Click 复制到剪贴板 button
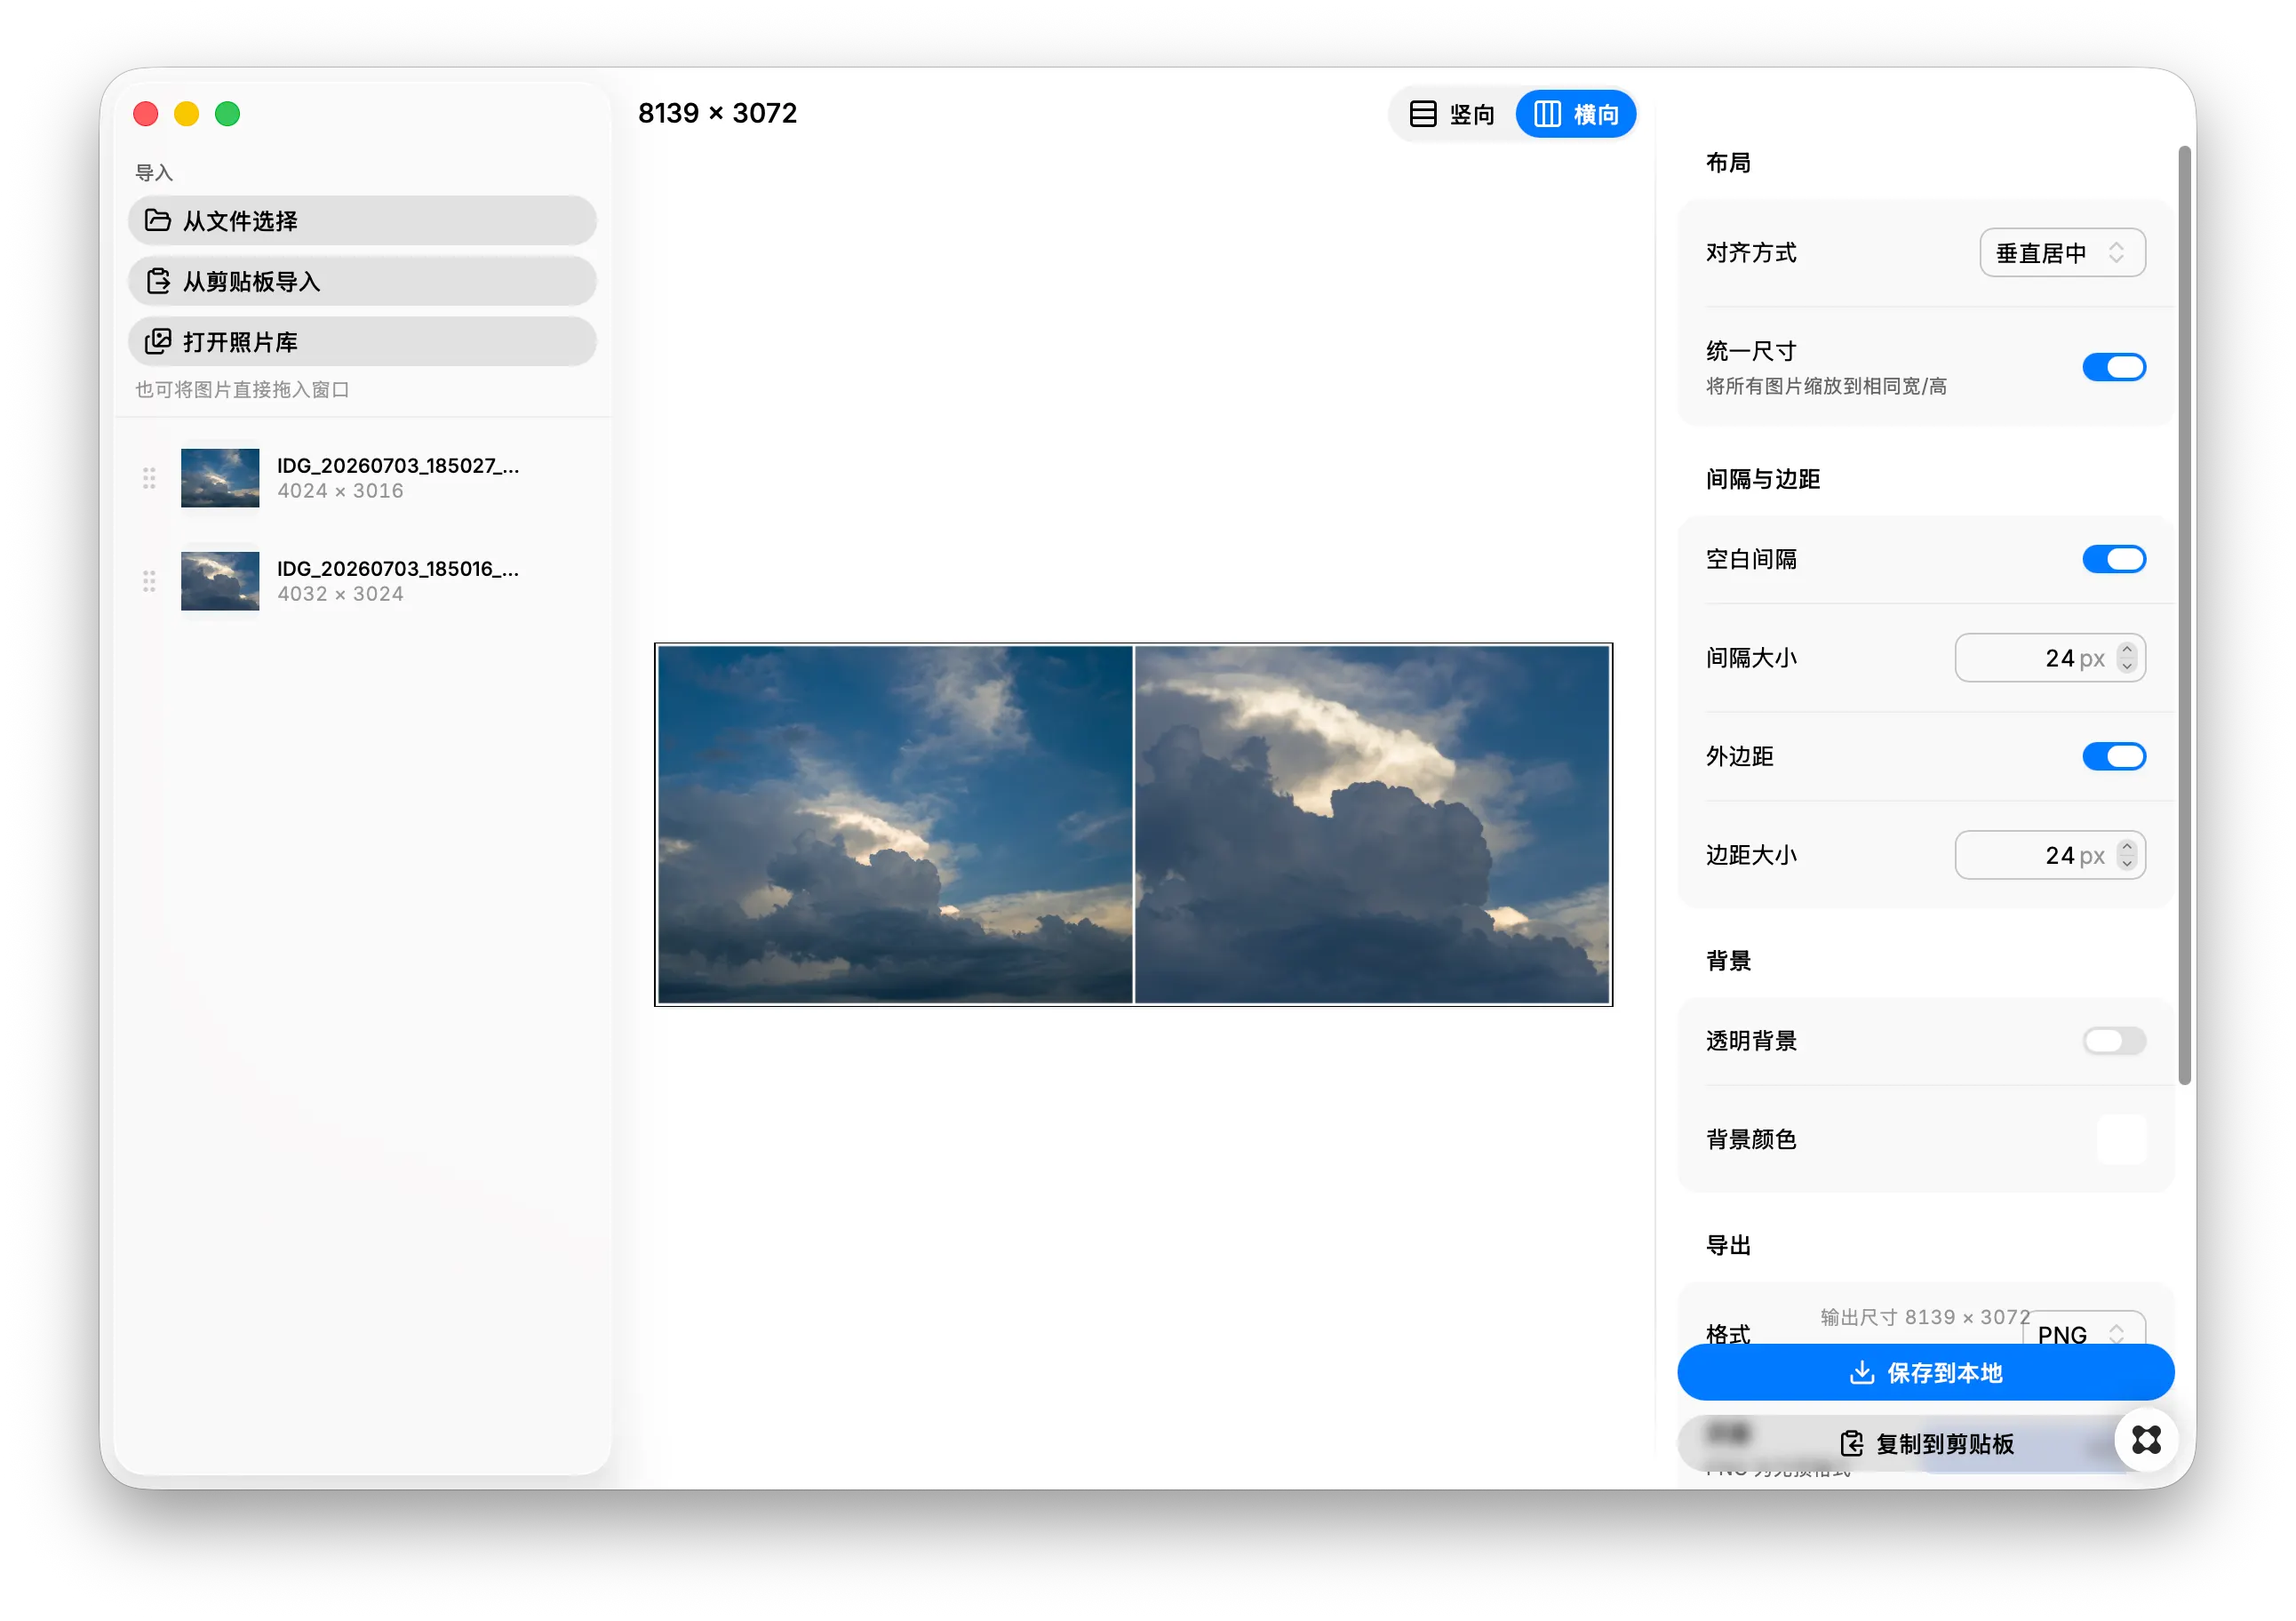2296x1621 pixels. [1925, 1444]
